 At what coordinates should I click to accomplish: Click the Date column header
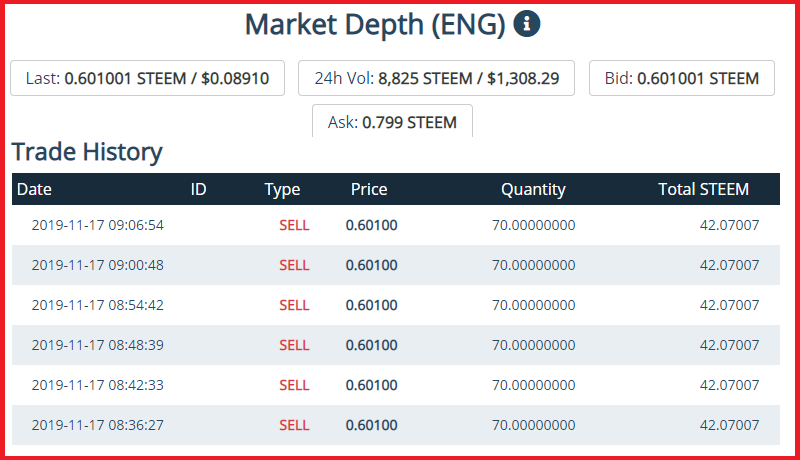pos(34,189)
